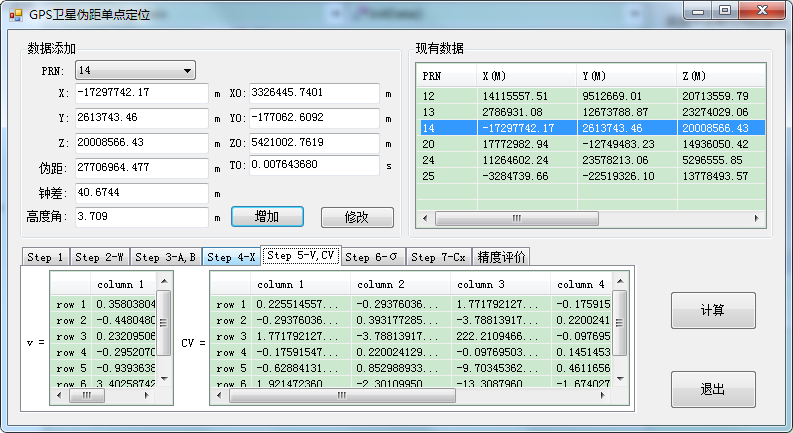The width and height of the screenshot is (793, 433).
Task: Select the PRN 25 data row
Action: [590, 176]
